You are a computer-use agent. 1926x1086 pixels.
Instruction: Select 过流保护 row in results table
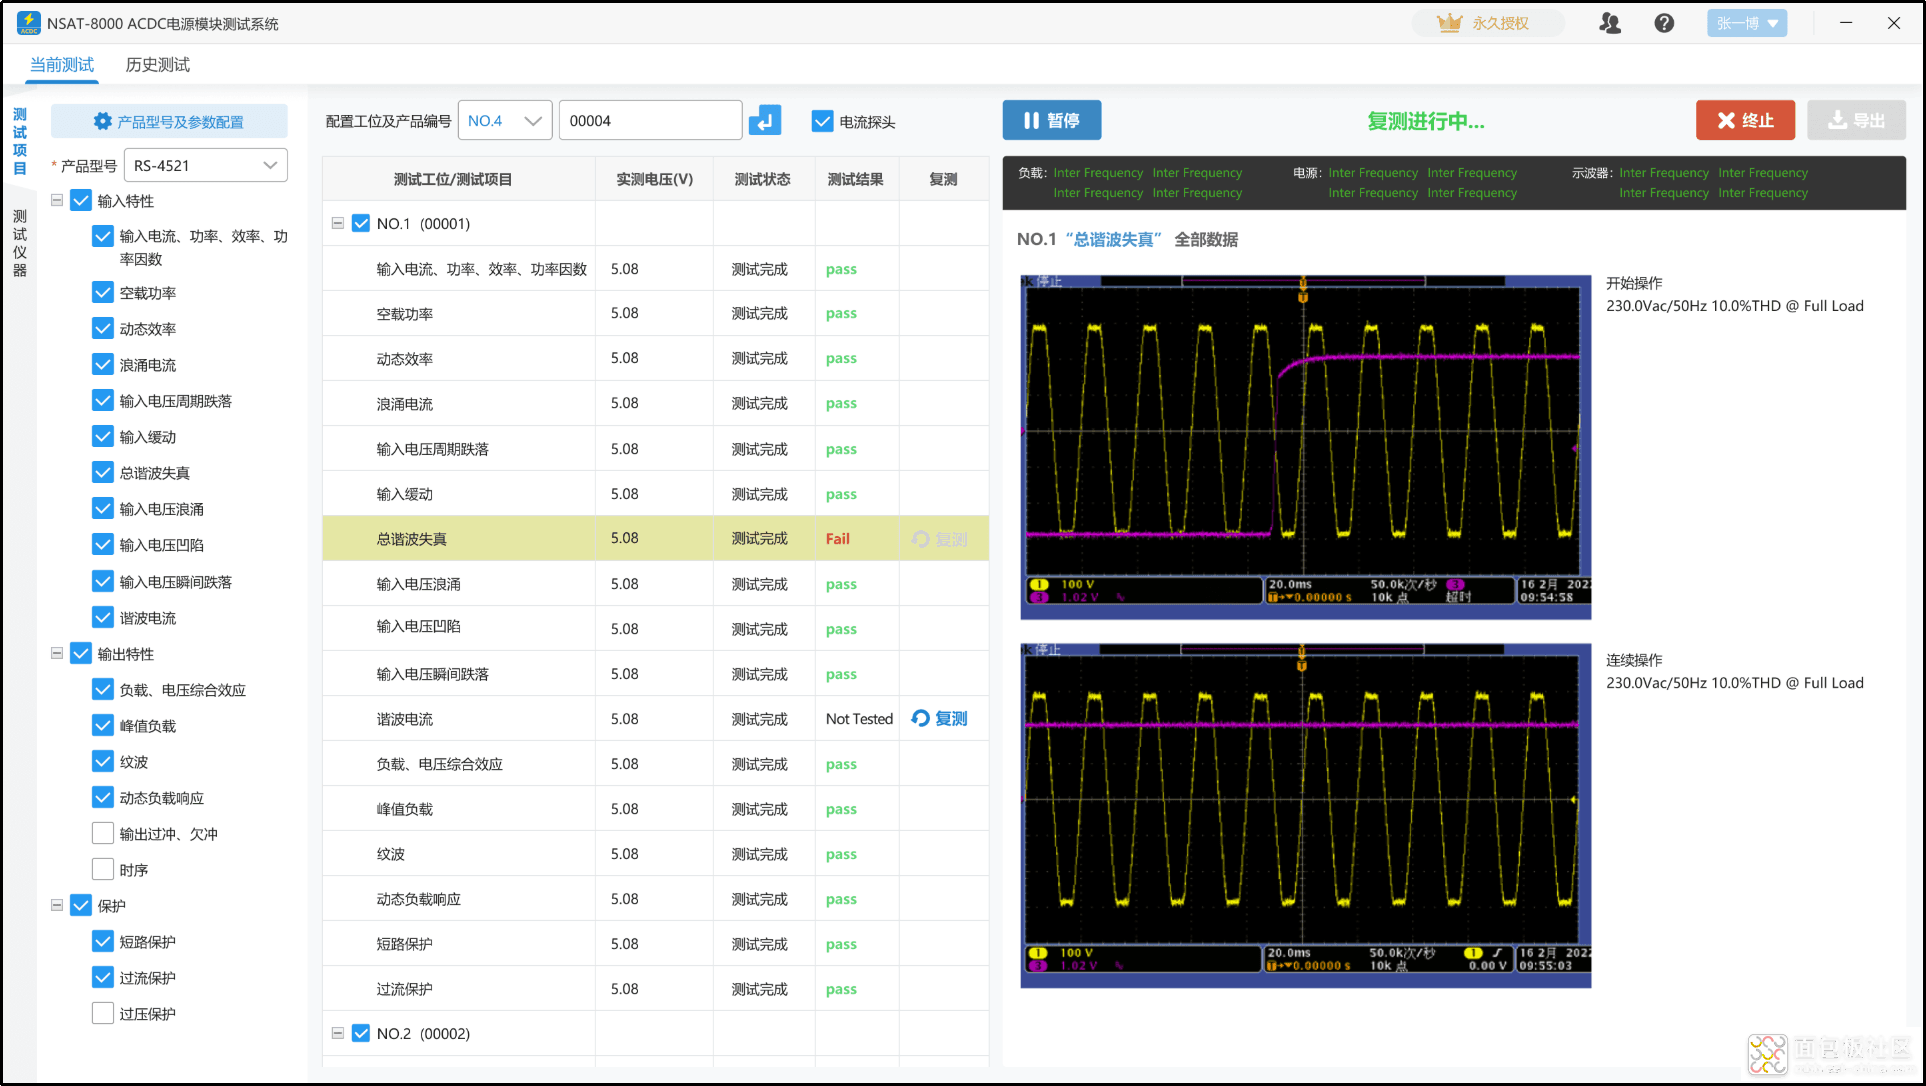(x=656, y=989)
